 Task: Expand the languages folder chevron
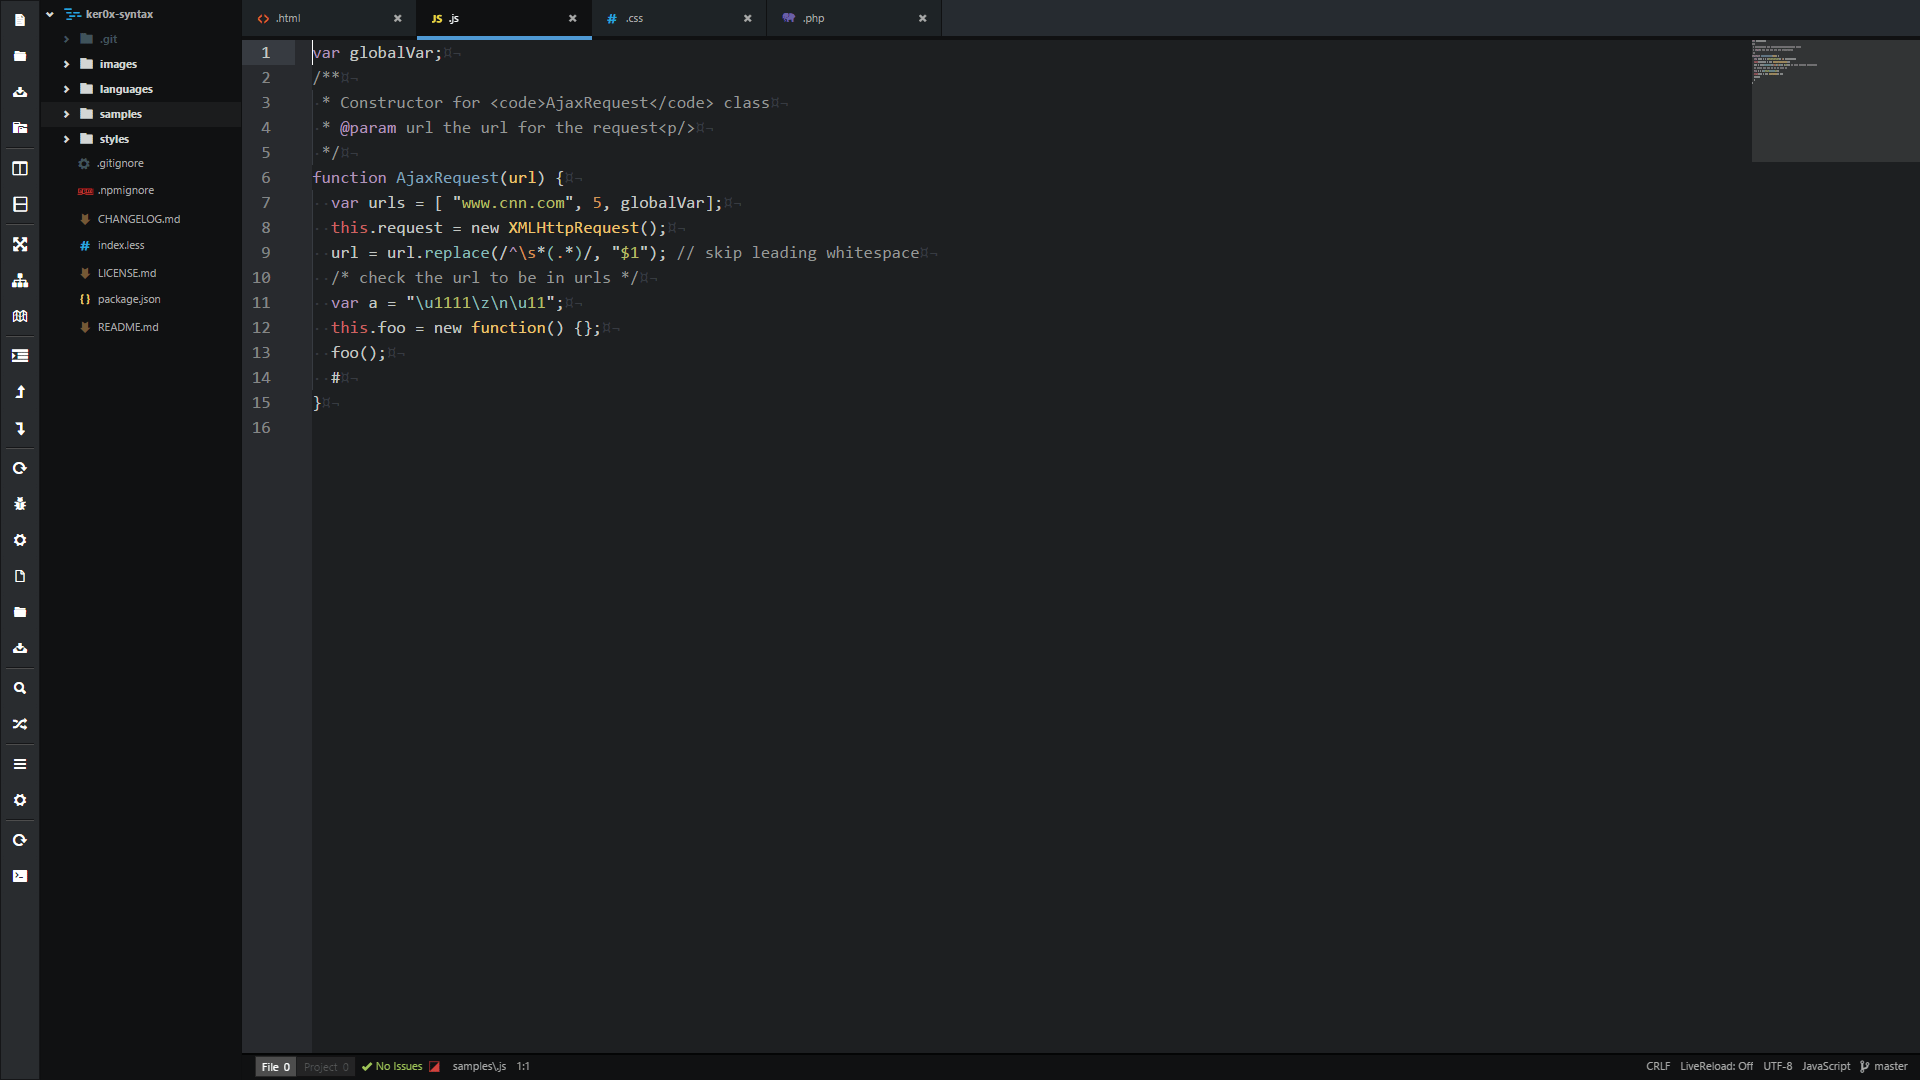(66, 89)
